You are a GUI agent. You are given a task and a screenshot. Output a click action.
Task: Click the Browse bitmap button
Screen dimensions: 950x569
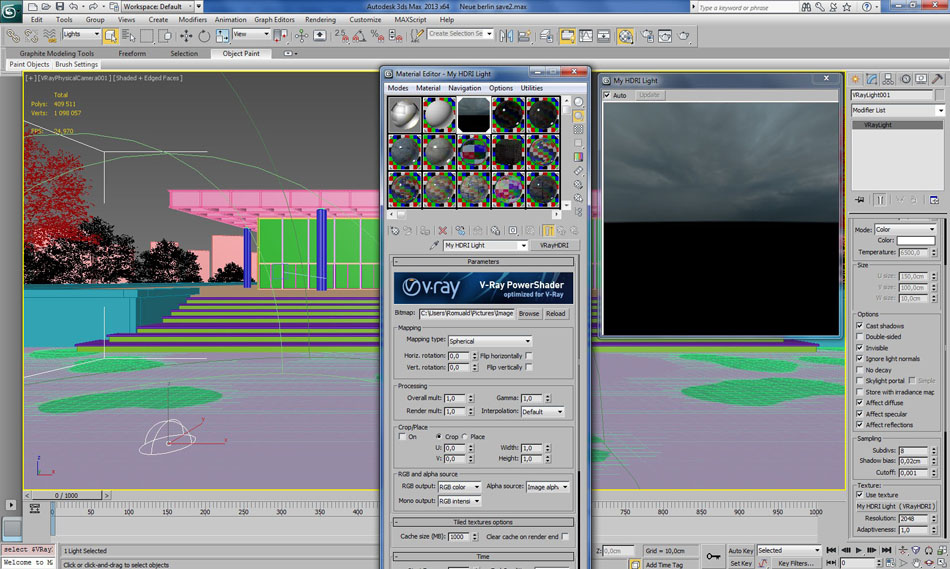(x=528, y=313)
